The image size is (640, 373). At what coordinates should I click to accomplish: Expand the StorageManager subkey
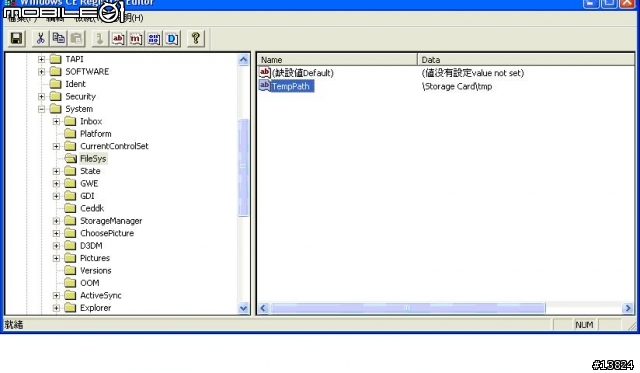click(x=56, y=221)
